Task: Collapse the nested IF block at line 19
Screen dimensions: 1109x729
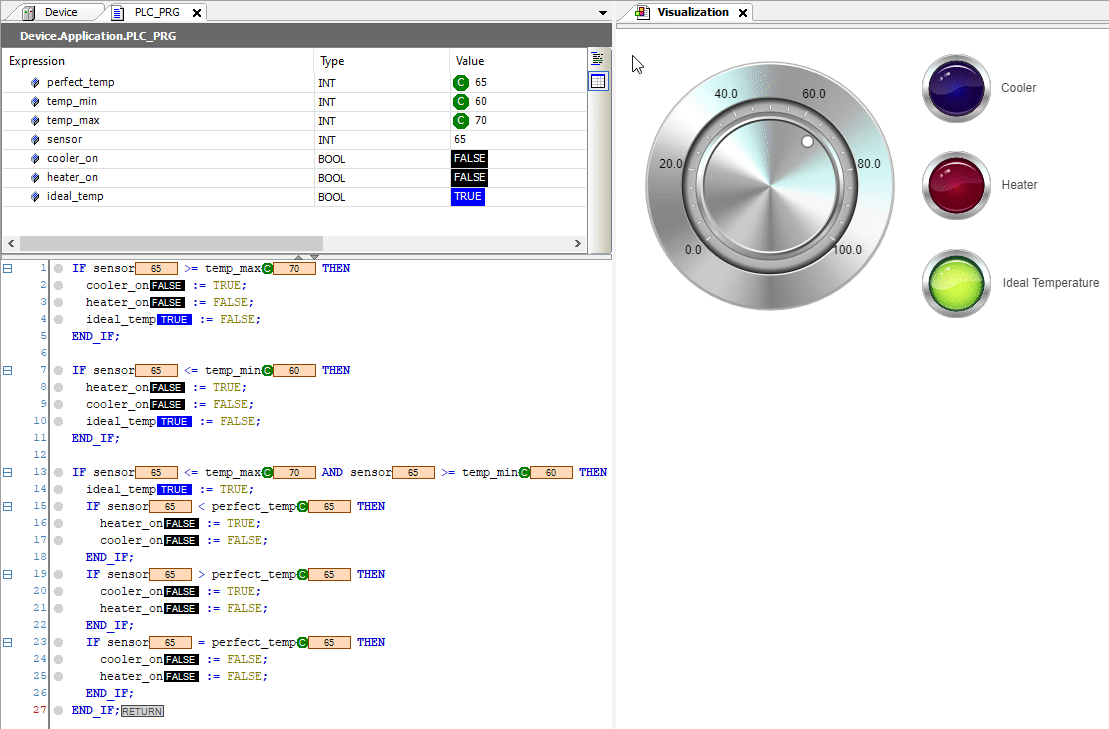Action: click(8, 574)
